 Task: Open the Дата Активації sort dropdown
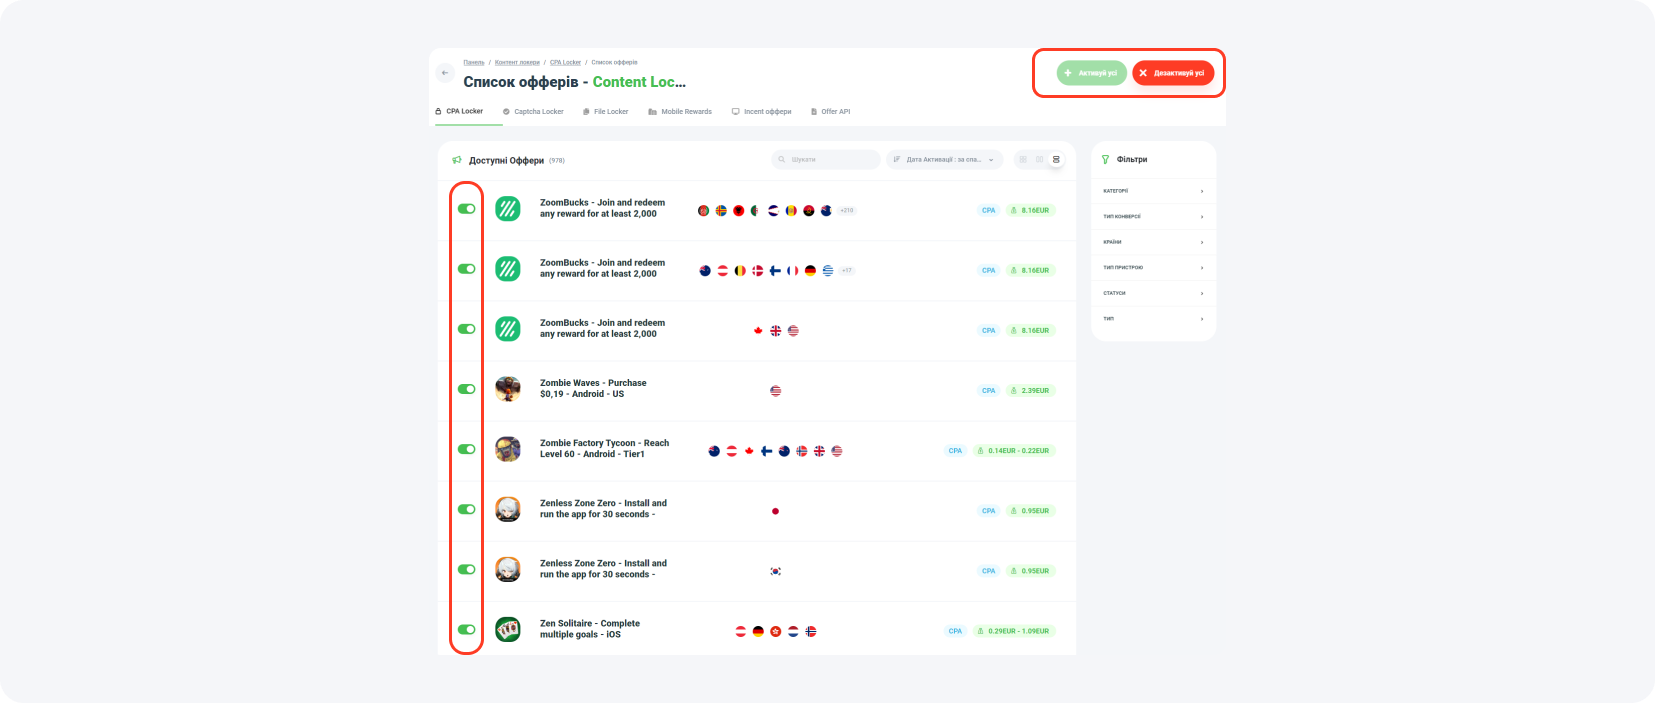coord(944,160)
